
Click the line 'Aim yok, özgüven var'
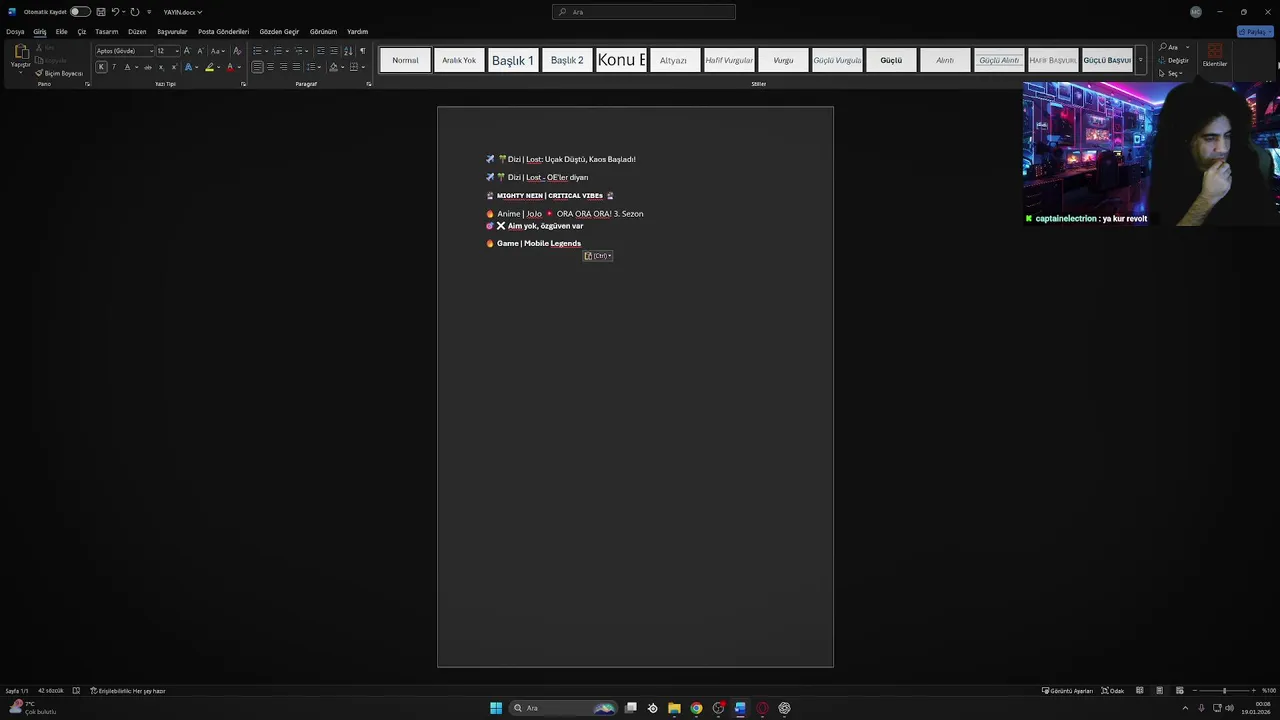click(545, 226)
